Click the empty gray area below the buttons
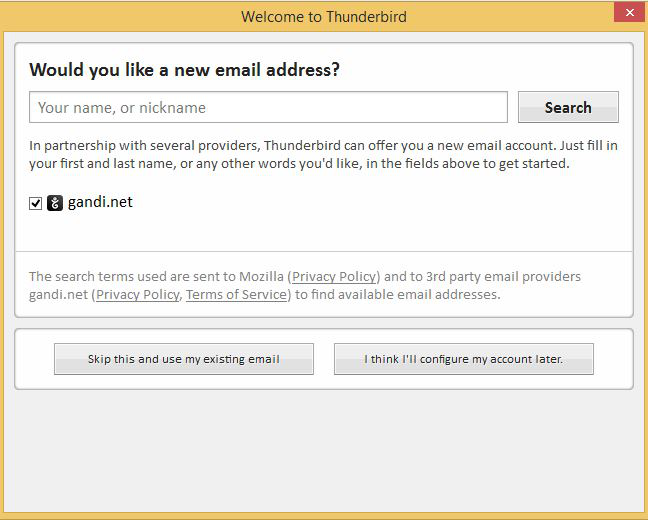 point(324,451)
